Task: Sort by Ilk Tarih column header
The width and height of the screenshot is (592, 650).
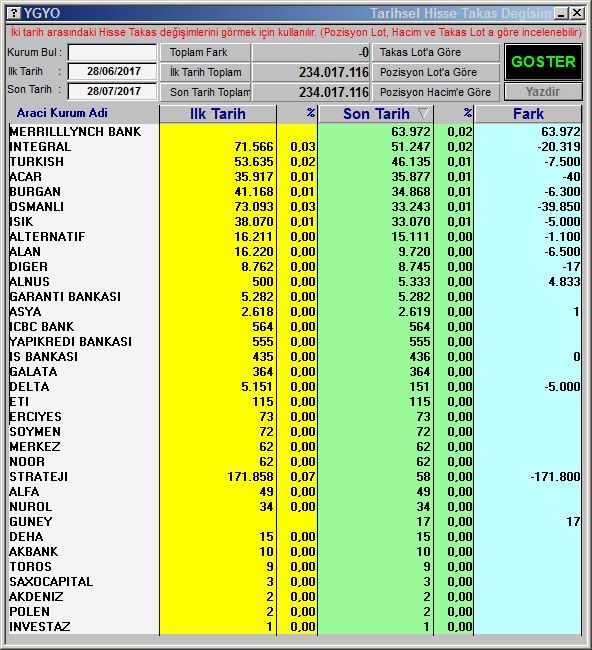Action: [x=218, y=114]
